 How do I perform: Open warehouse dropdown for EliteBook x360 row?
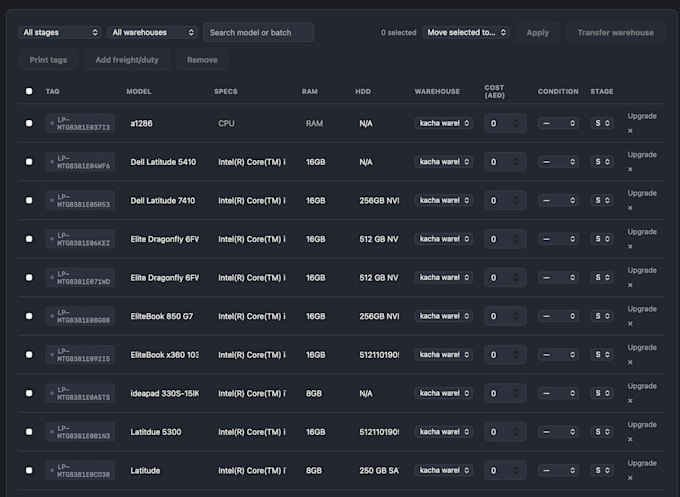click(x=444, y=355)
